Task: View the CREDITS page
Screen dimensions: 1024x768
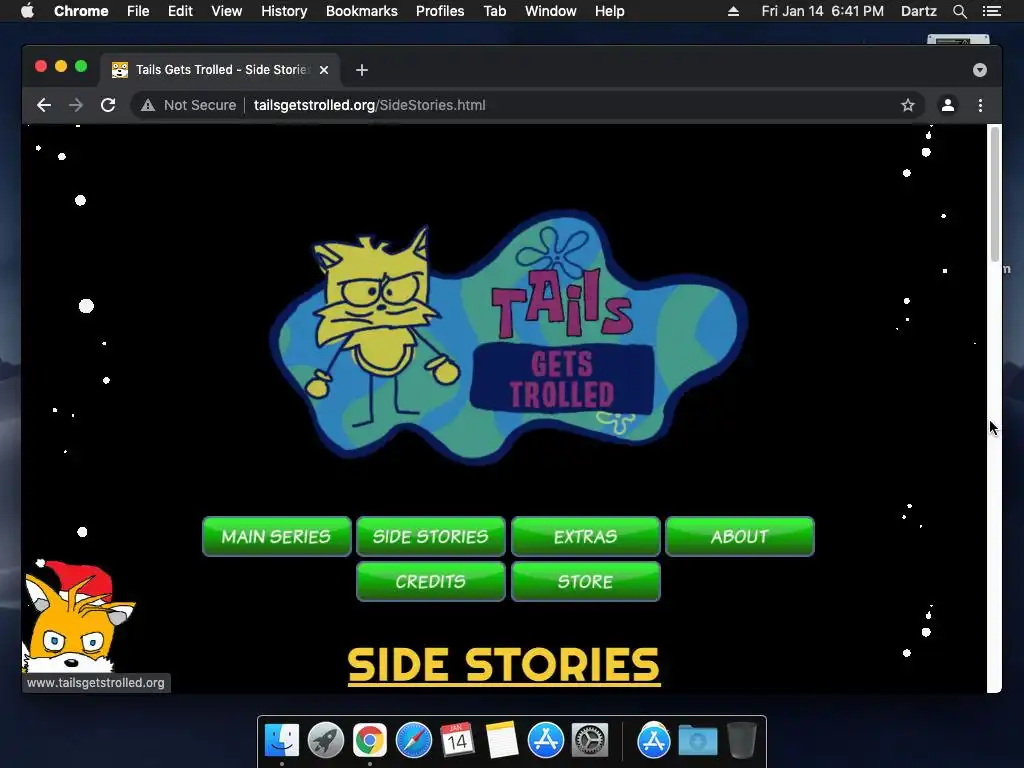Action: pyautogui.click(x=431, y=581)
